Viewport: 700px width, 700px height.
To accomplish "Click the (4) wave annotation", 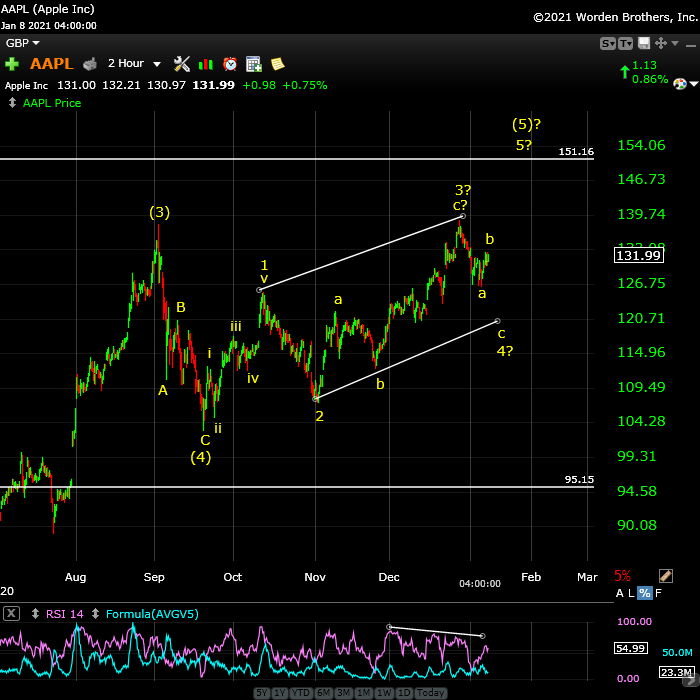I will (x=200, y=457).
